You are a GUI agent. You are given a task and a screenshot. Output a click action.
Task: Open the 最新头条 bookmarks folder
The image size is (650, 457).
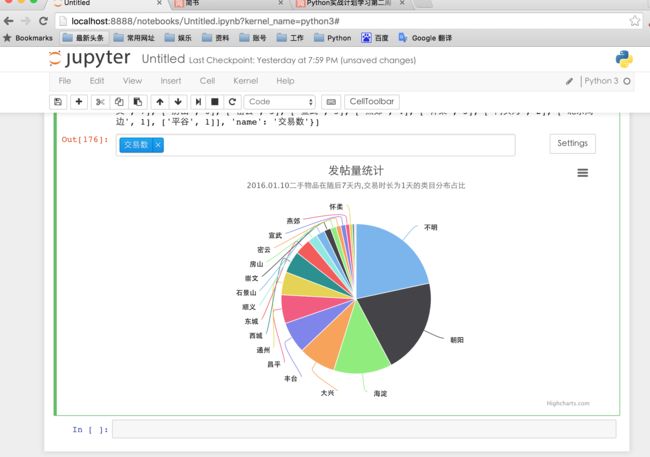(83, 38)
